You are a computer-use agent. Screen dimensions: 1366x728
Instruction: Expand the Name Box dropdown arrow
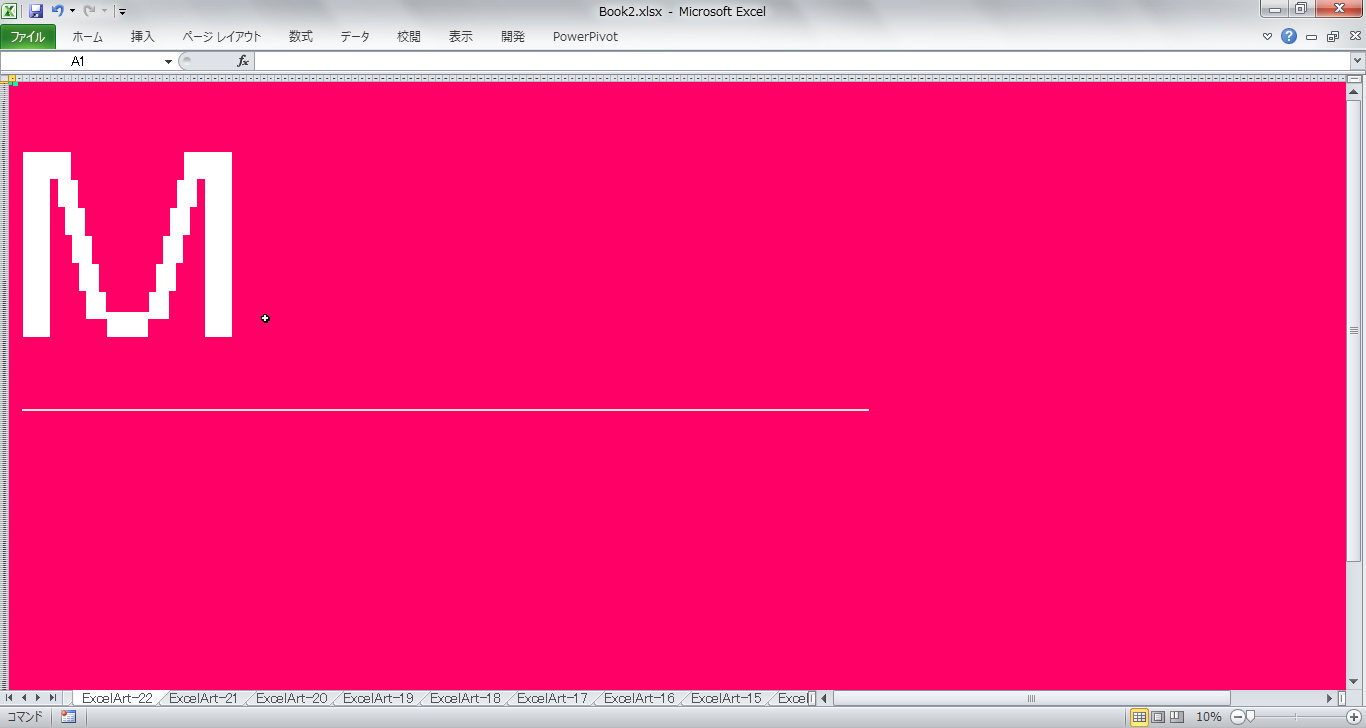click(168, 61)
